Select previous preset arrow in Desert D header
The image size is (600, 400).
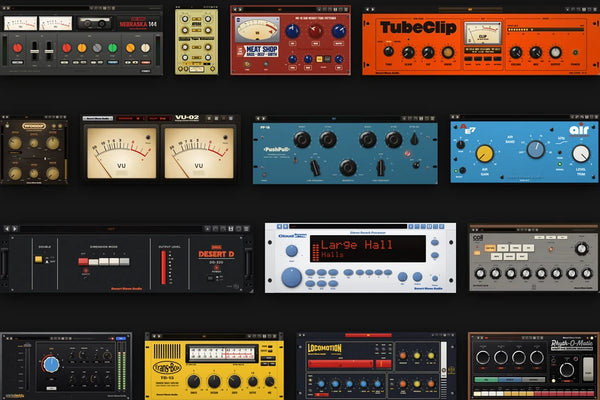pos(7,229)
